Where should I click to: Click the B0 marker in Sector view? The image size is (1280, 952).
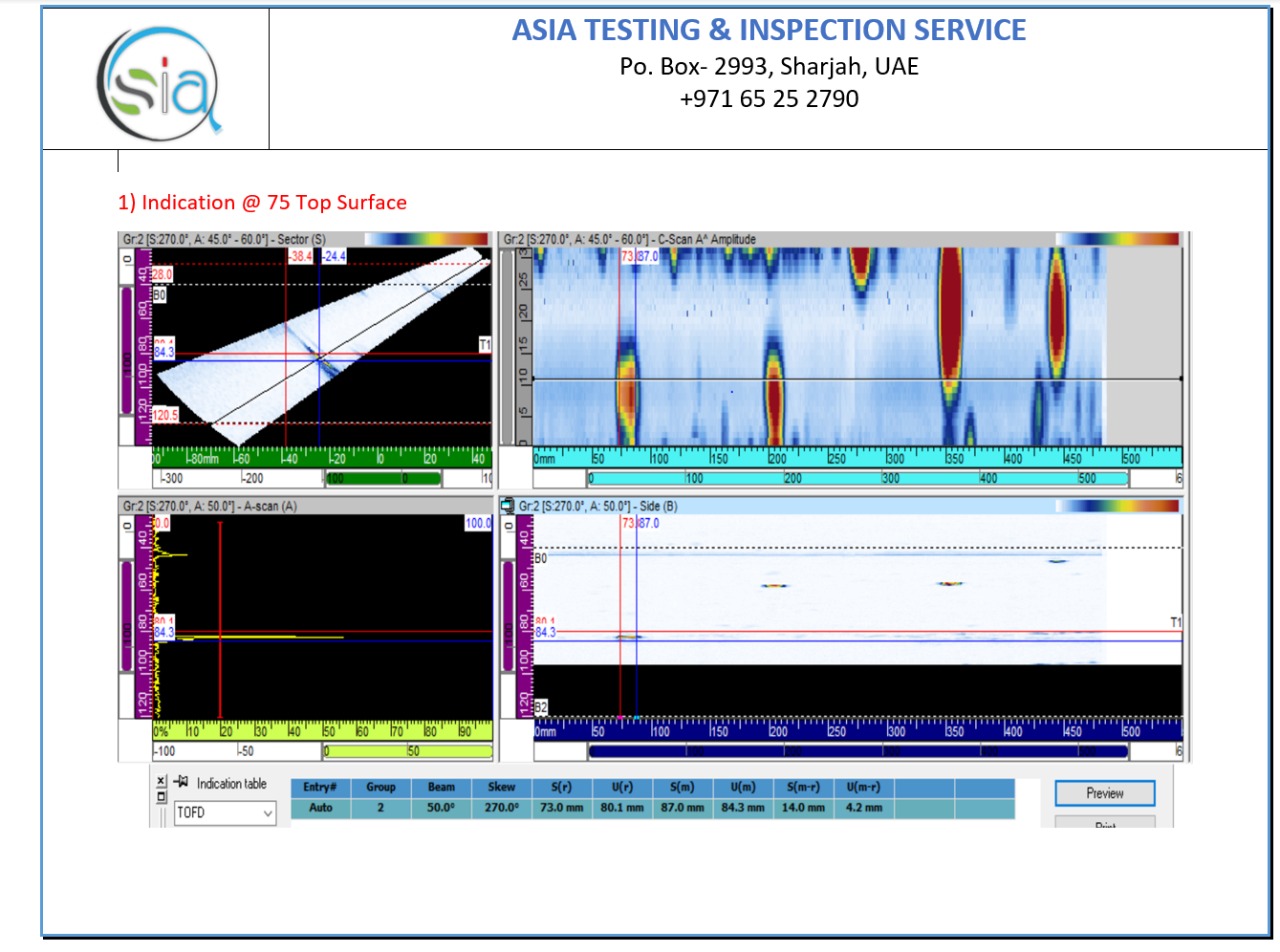(158, 297)
